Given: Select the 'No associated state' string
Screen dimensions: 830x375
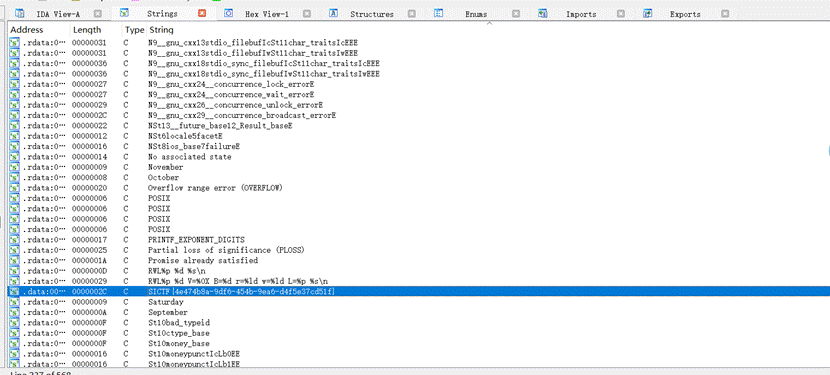Looking at the screenshot, I should tap(190, 157).
